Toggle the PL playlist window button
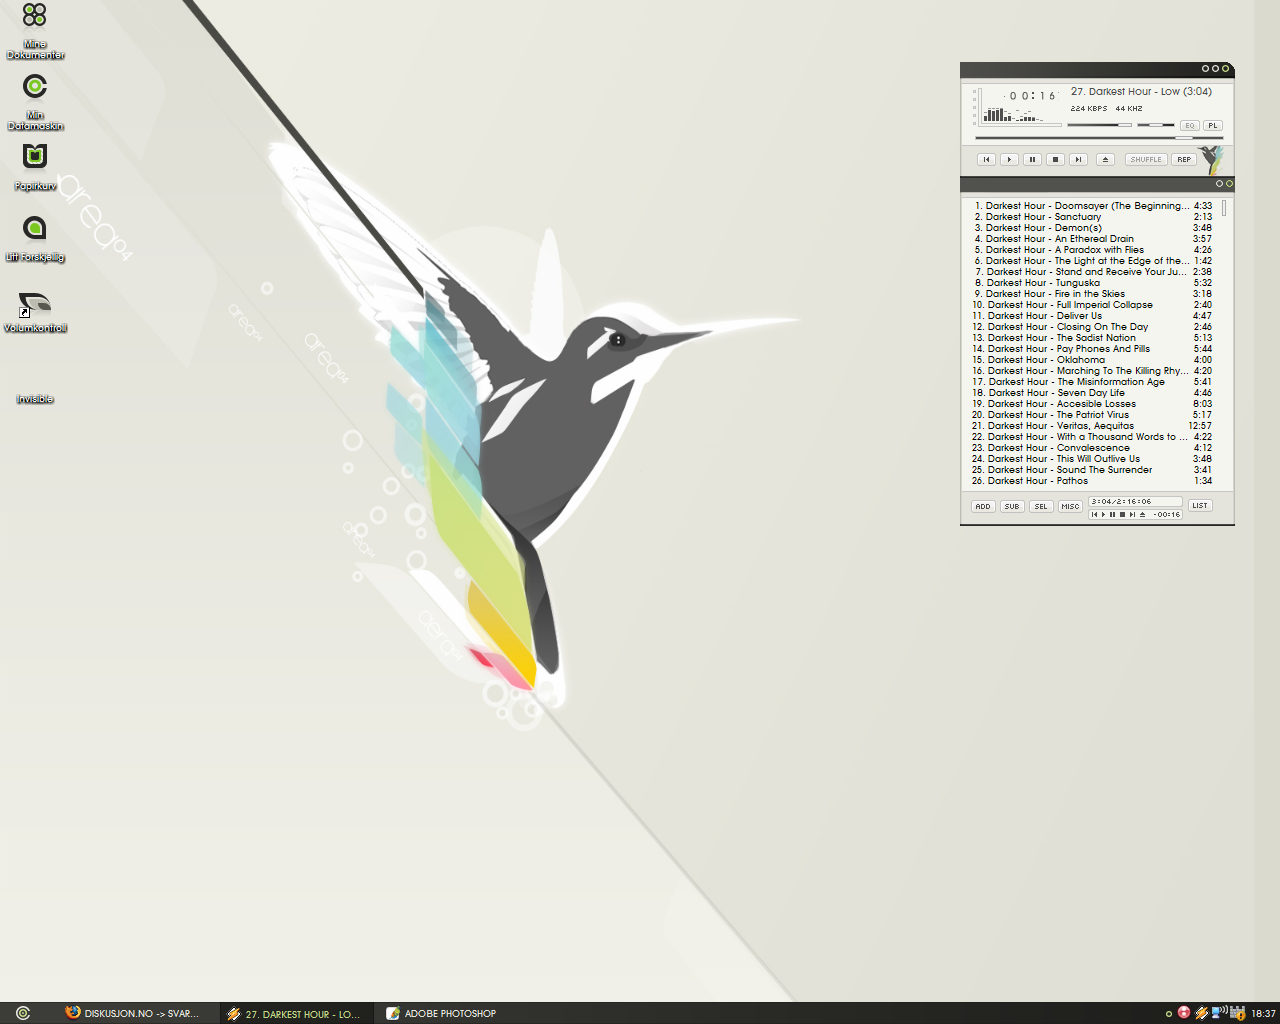This screenshot has width=1280, height=1024. (x=1212, y=126)
